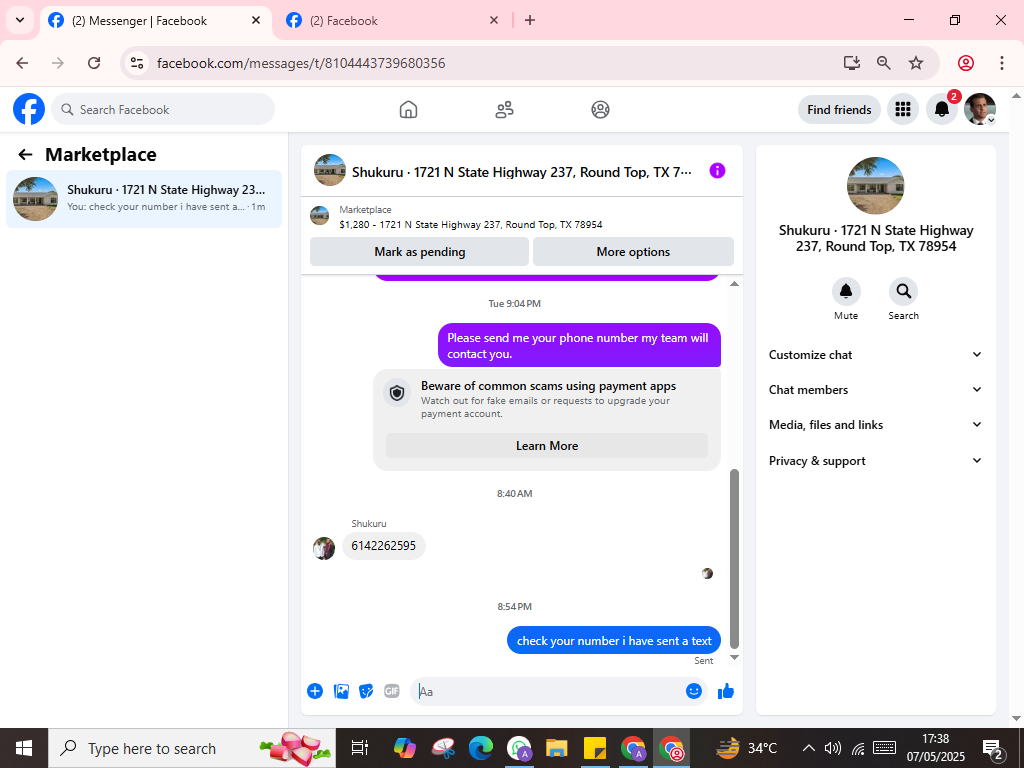Viewport: 1024px width, 768px height.
Task: Attach a photo or file icon
Action: click(341, 691)
